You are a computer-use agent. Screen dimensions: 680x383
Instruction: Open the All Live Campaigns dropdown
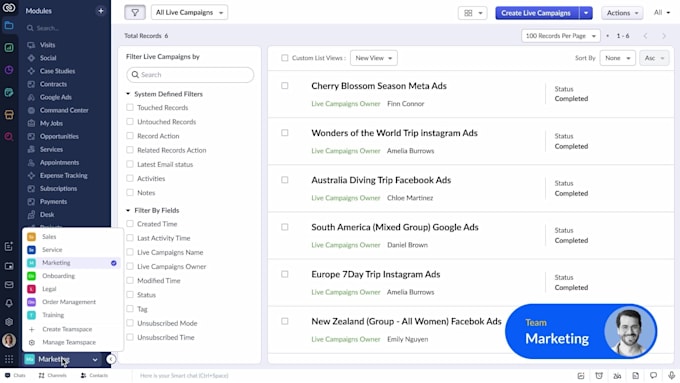click(x=189, y=13)
